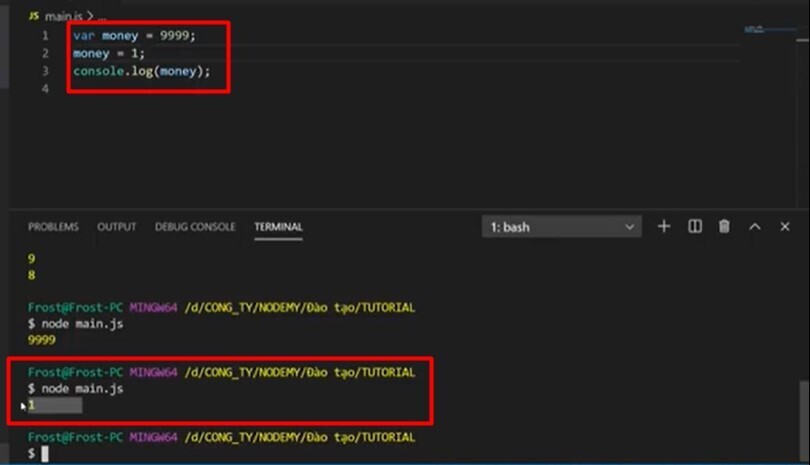The width and height of the screenshot is (810, 465).
Task: Click line number 3 in gutter
Action: 45,71
